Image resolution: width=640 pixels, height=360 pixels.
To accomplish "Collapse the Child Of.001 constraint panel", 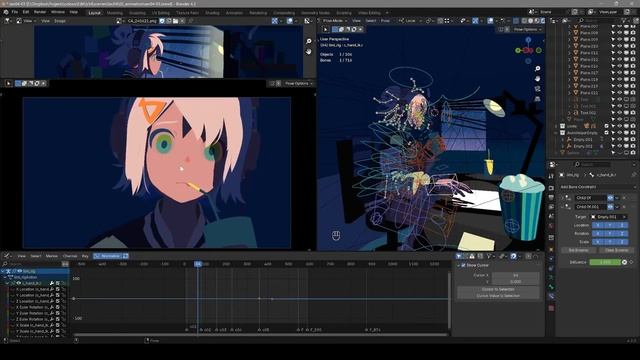I will click(x=562, y=207).
